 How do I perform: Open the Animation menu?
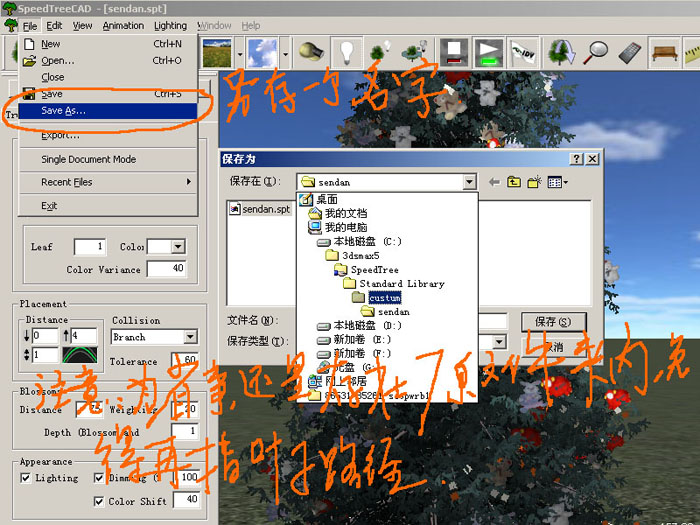(x=123, y=26)
